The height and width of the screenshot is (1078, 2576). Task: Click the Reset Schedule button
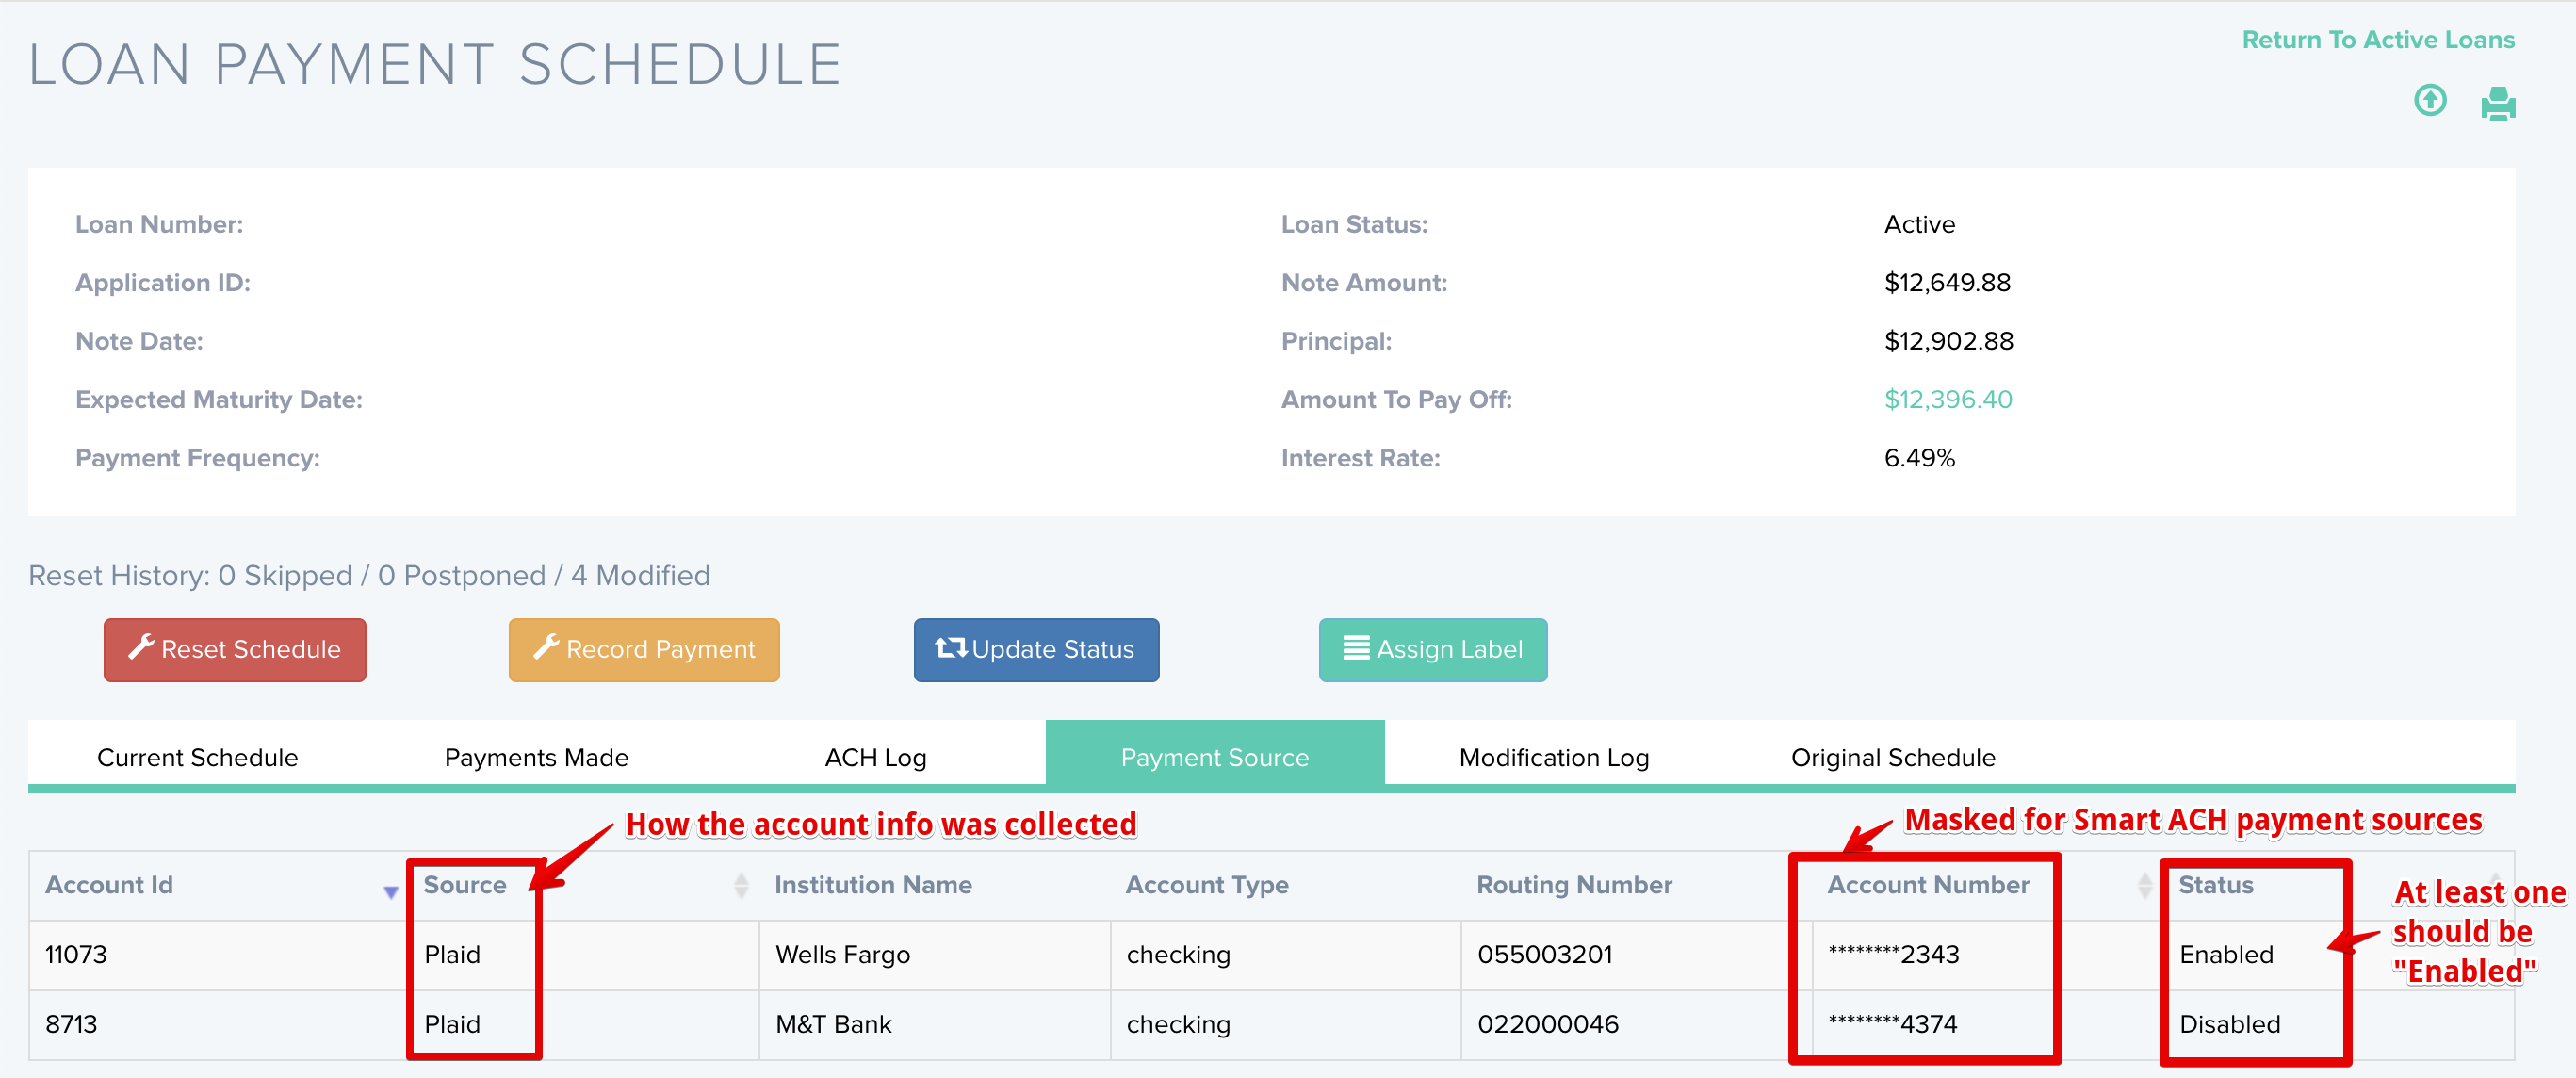[235, 650]
